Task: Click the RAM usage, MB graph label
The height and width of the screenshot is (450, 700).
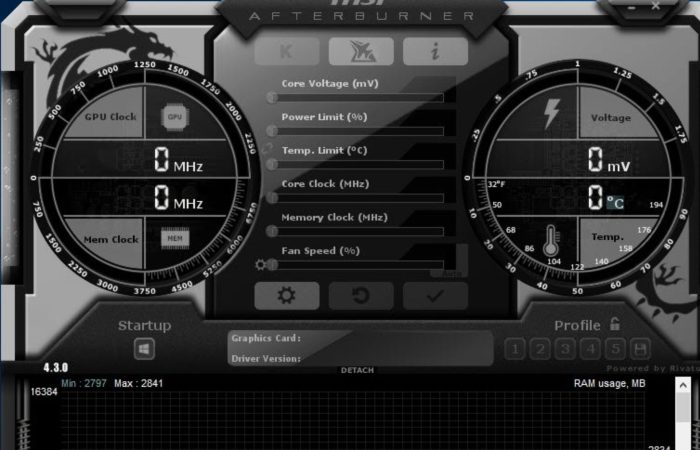Action: pos(609,383)
